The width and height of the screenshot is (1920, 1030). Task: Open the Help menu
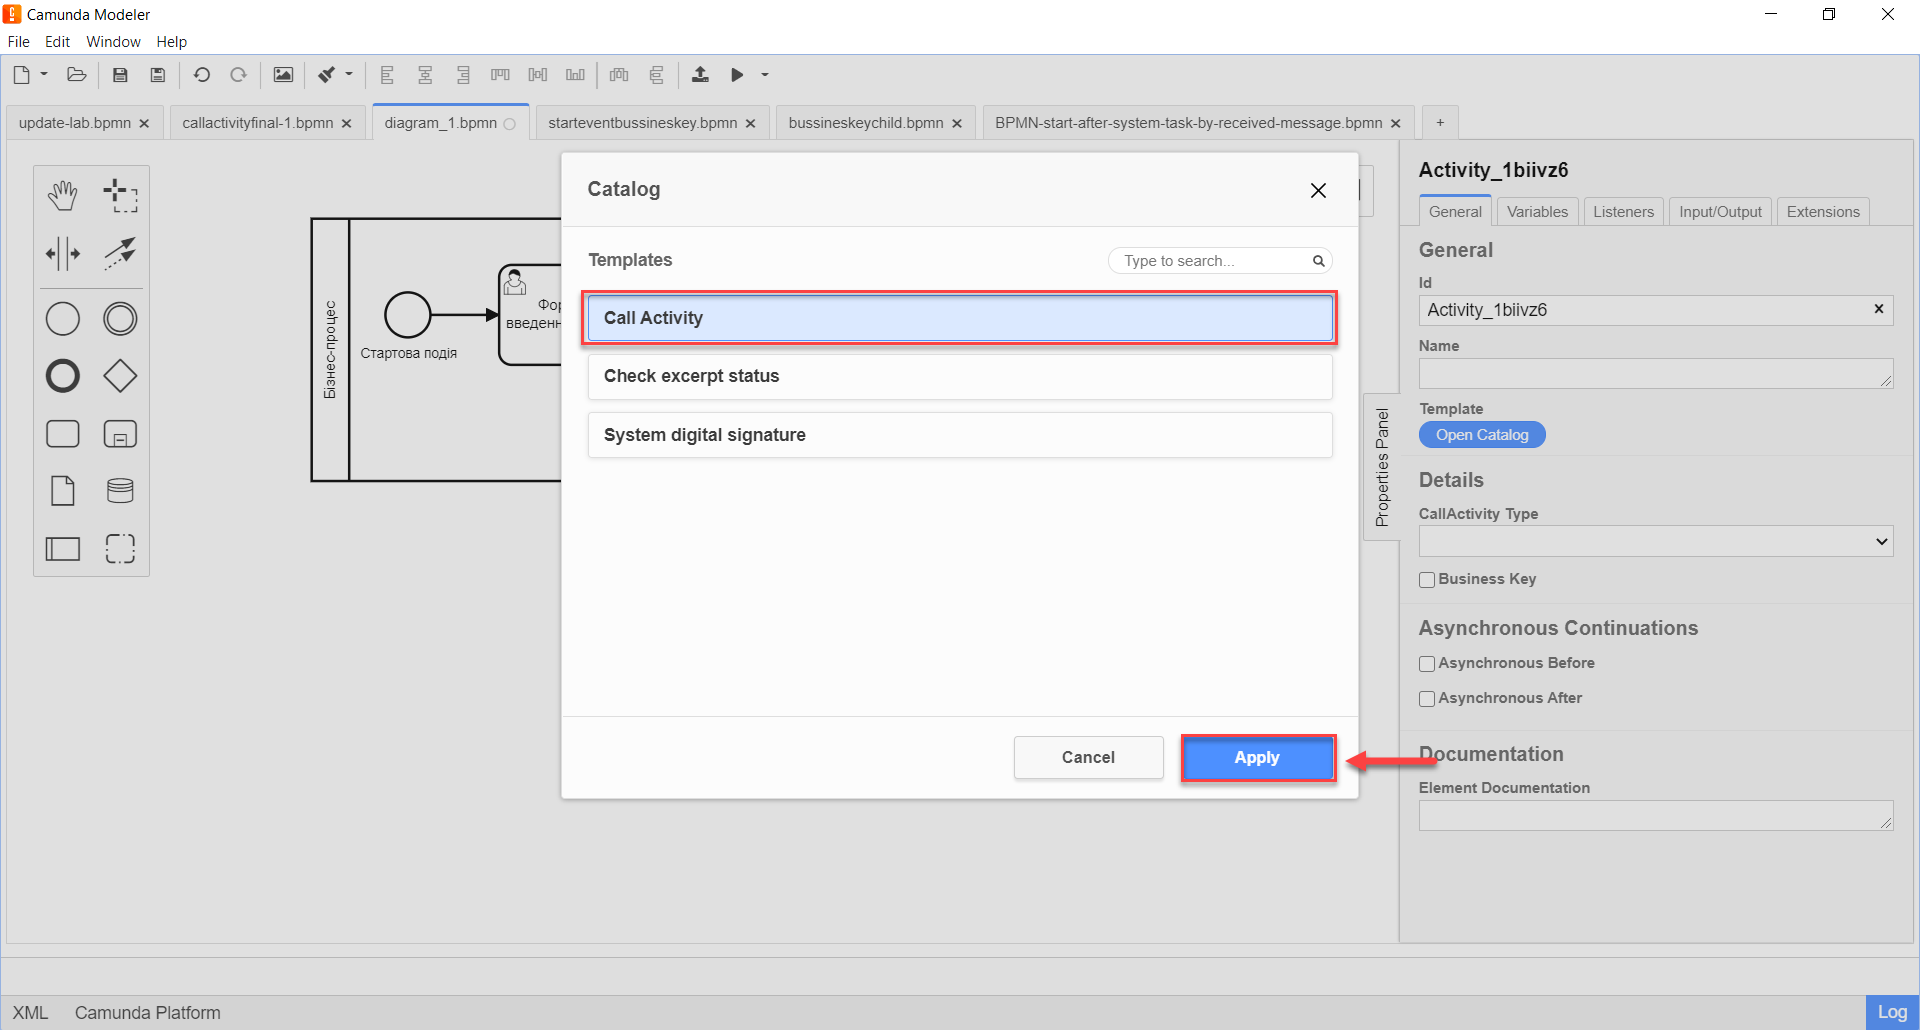click(171, 42)
